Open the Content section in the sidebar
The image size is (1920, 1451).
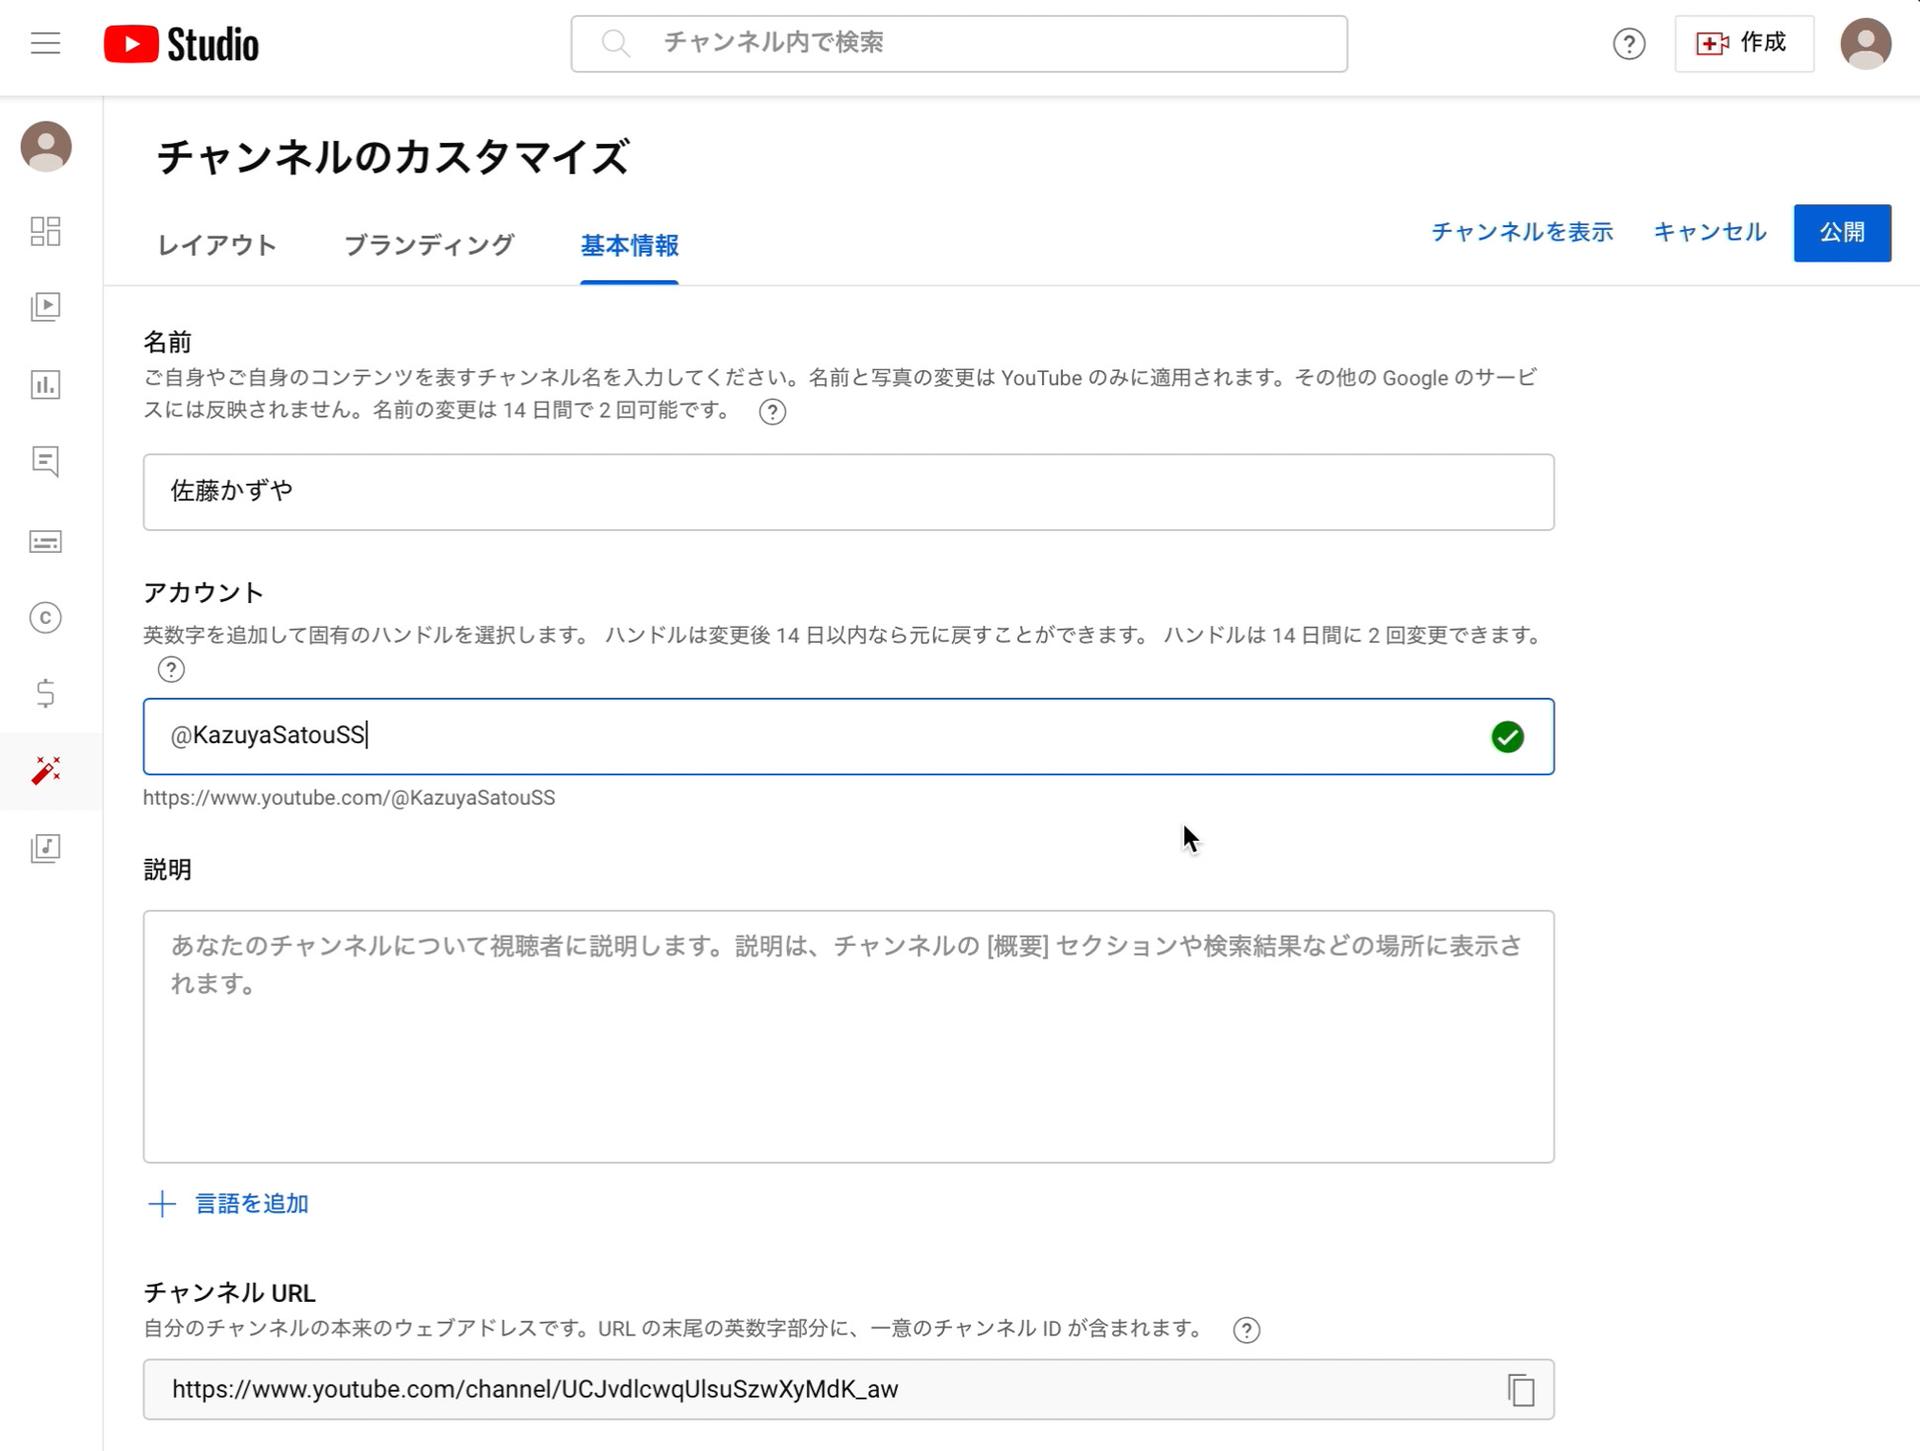tap(45, 307)
